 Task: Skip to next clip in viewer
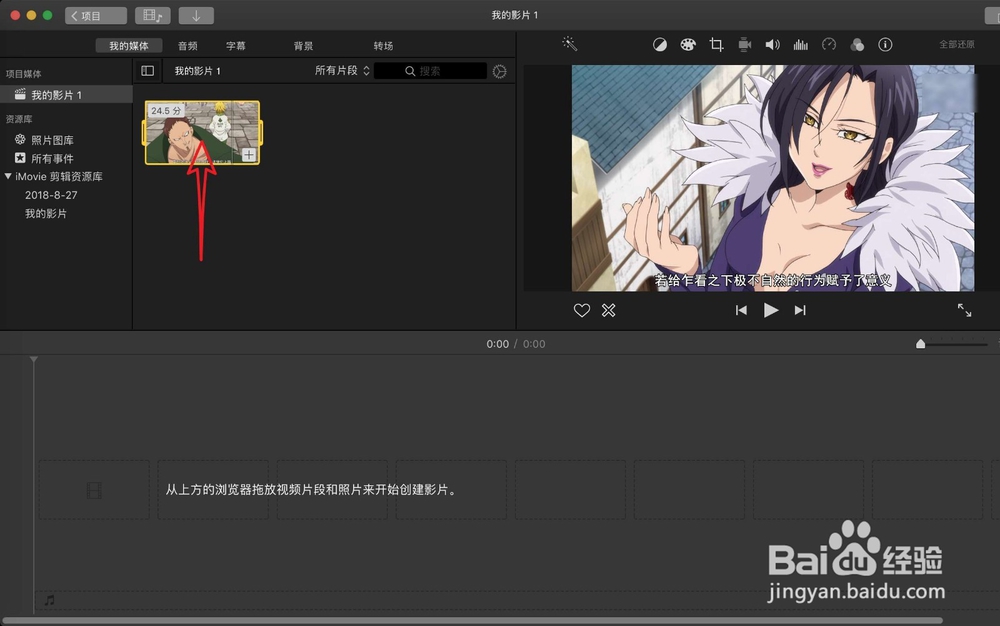point(800,310)
